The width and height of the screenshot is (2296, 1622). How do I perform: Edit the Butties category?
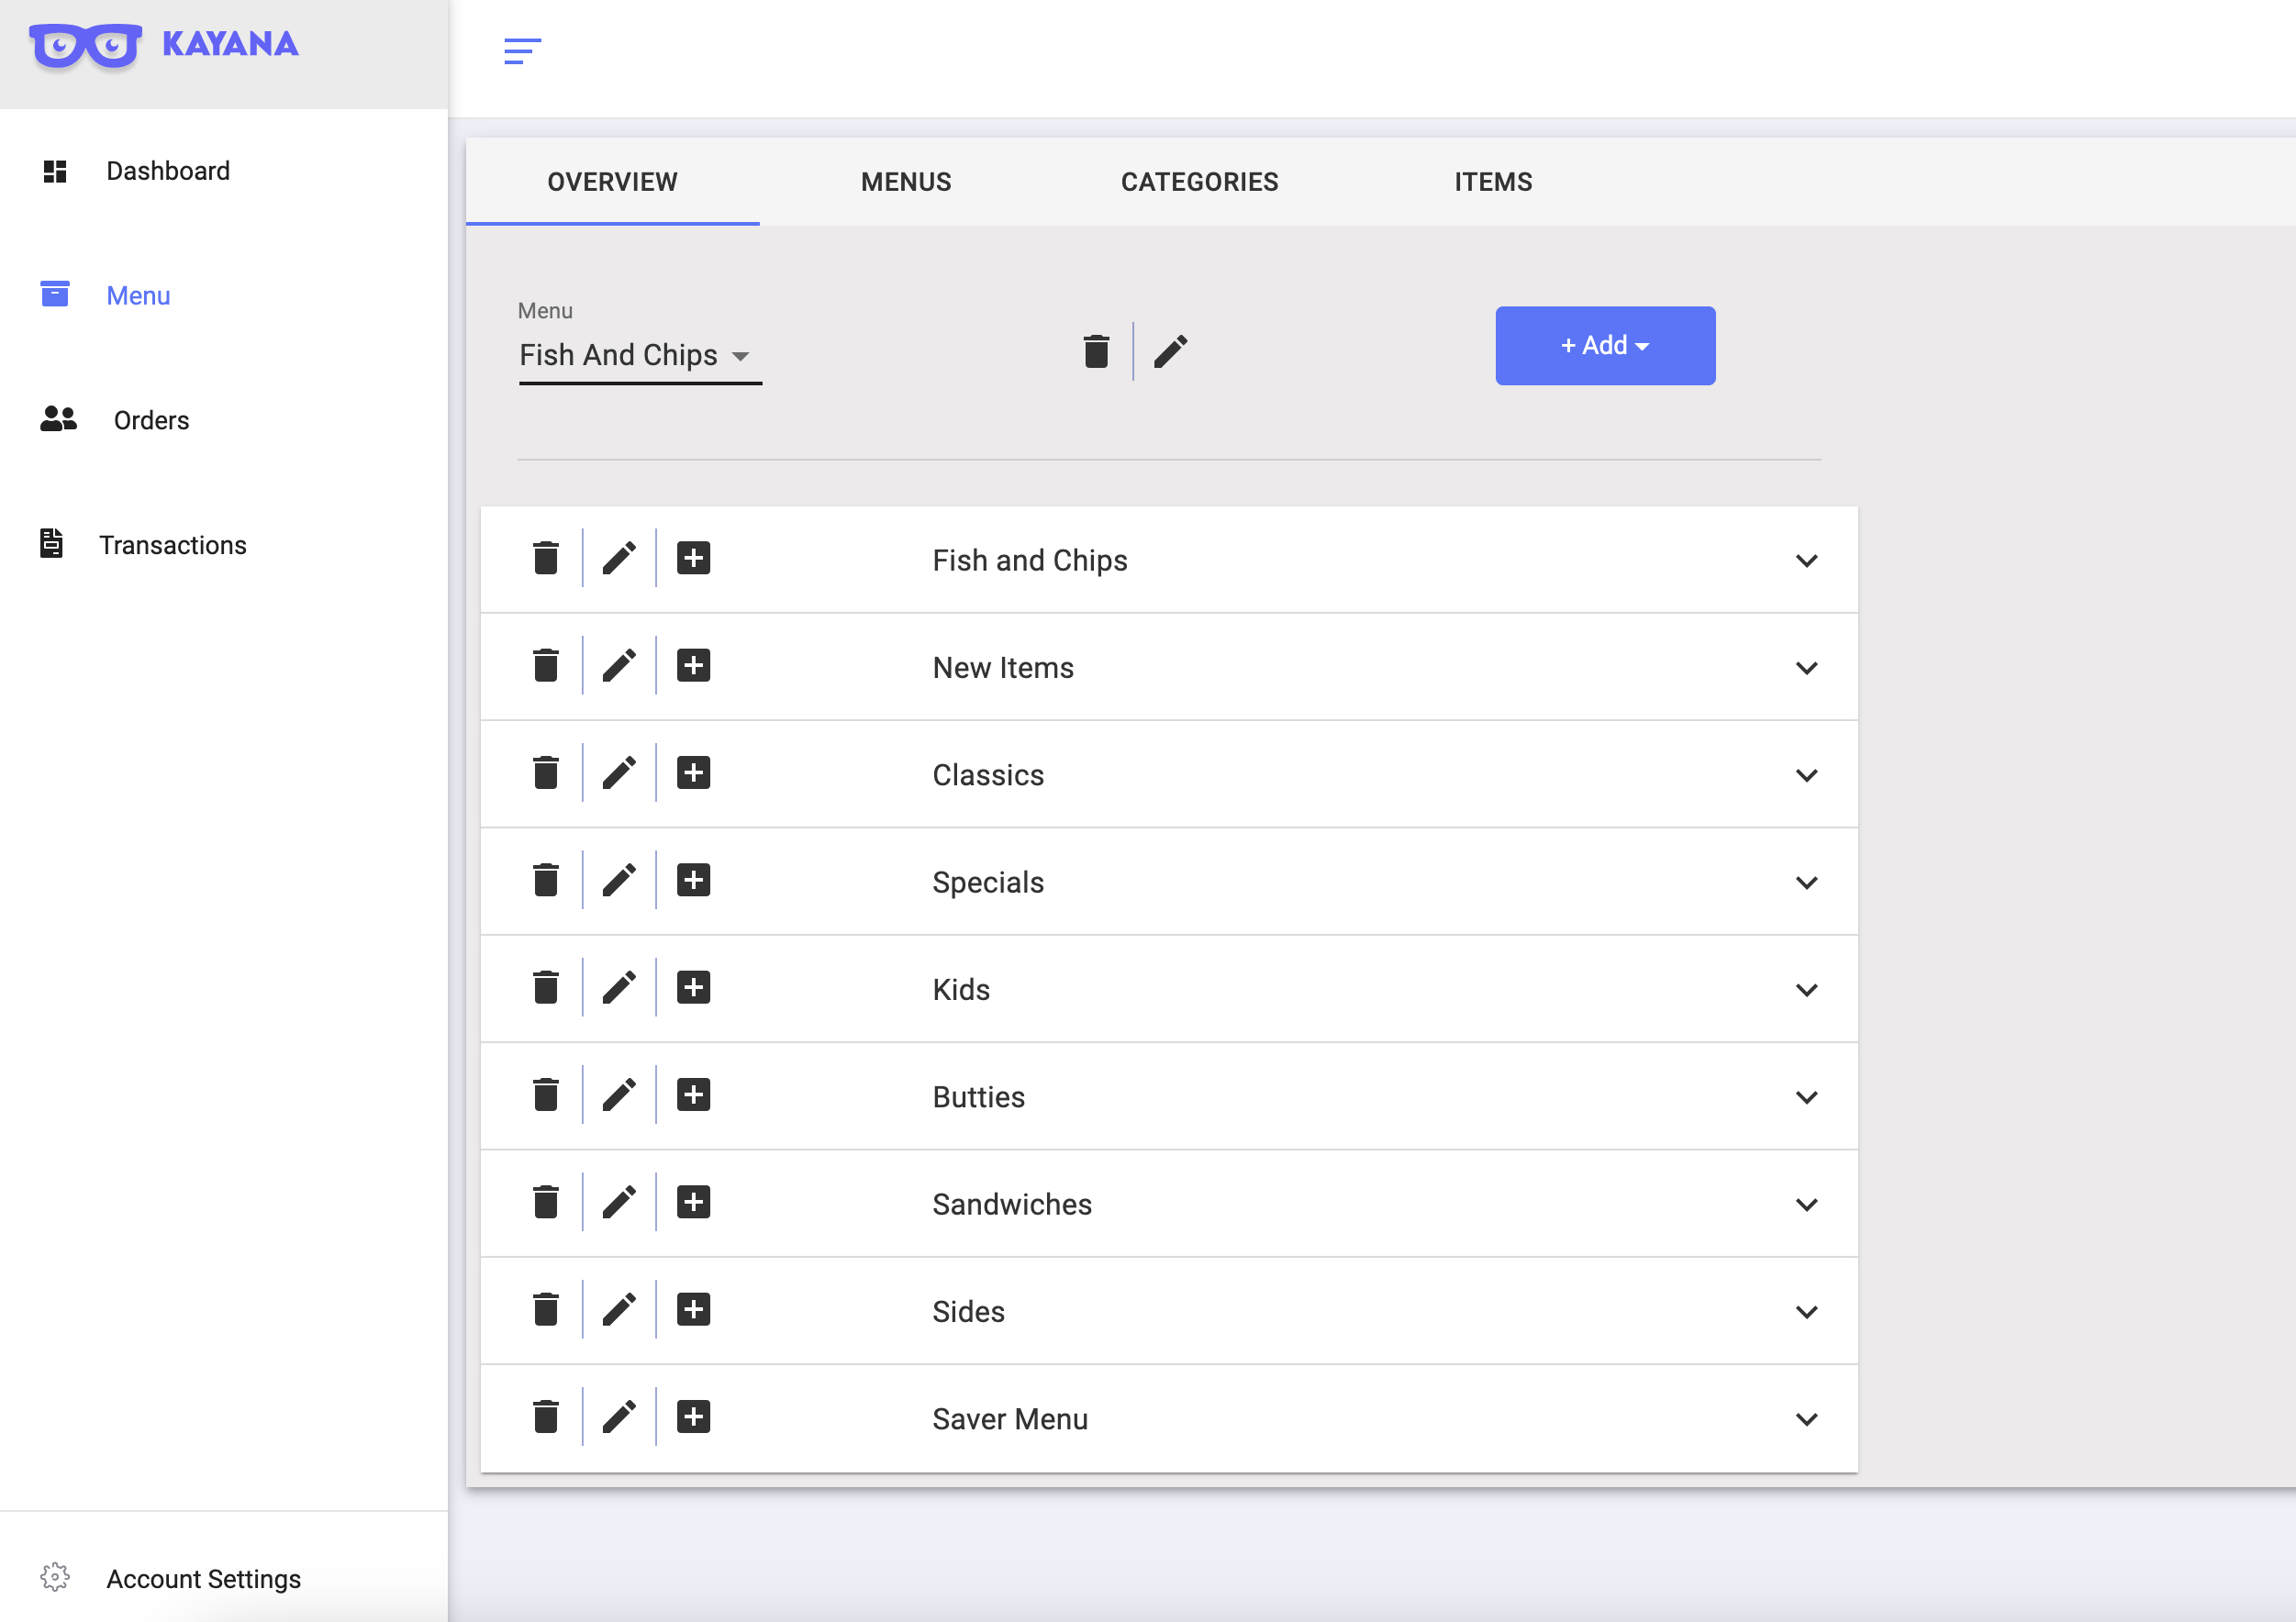coord(619,1094)
